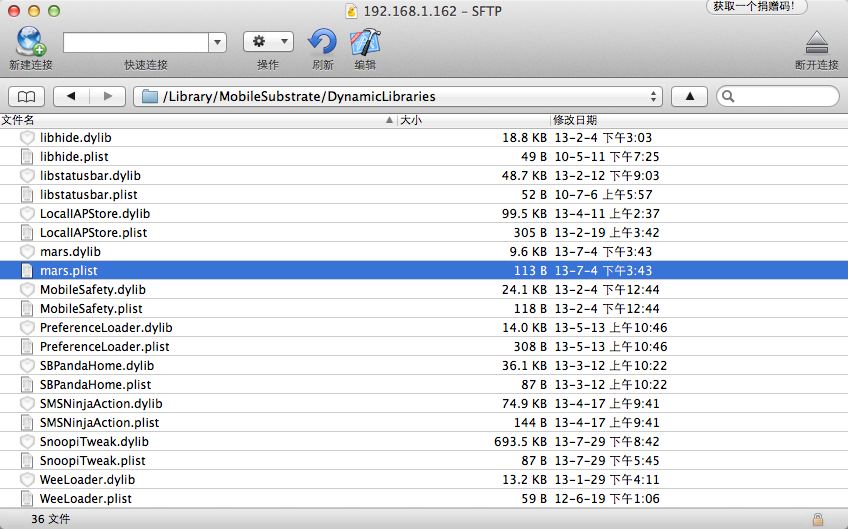Click the libhide.plist file icon
Screen dimensions: 848x529
(x=26, y=156)
